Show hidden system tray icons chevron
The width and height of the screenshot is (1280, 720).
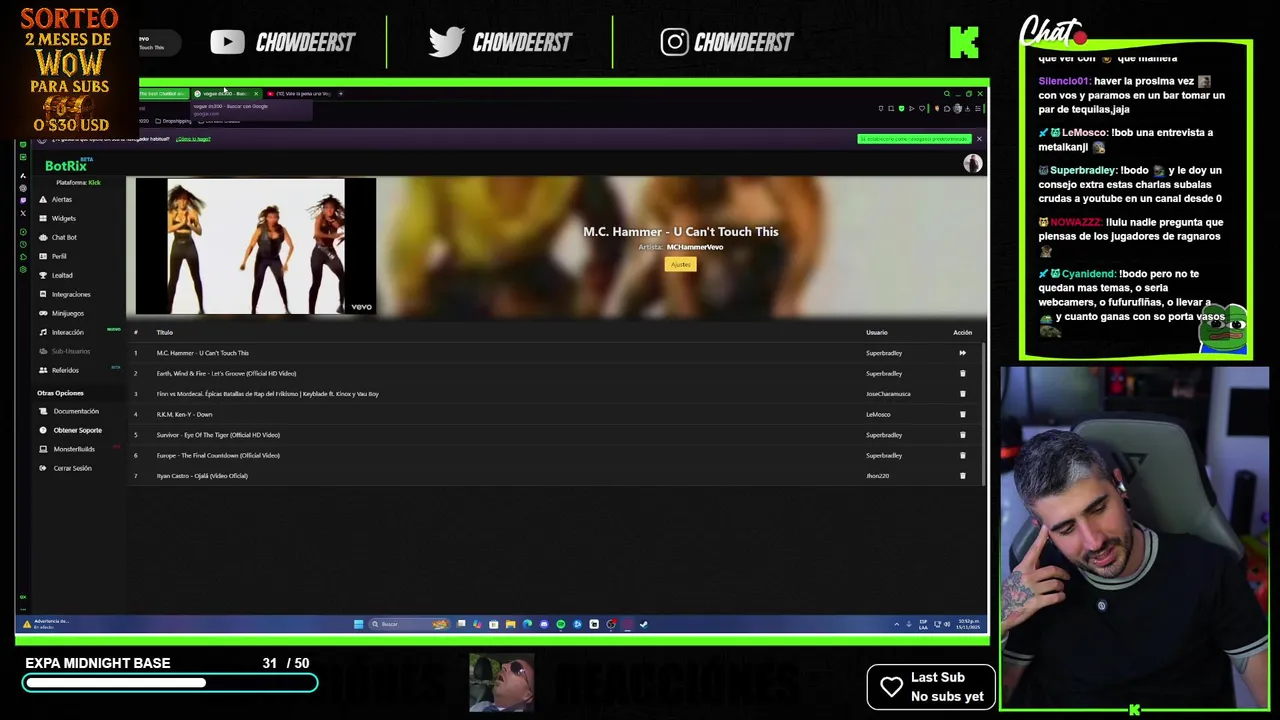click(896, 624)
